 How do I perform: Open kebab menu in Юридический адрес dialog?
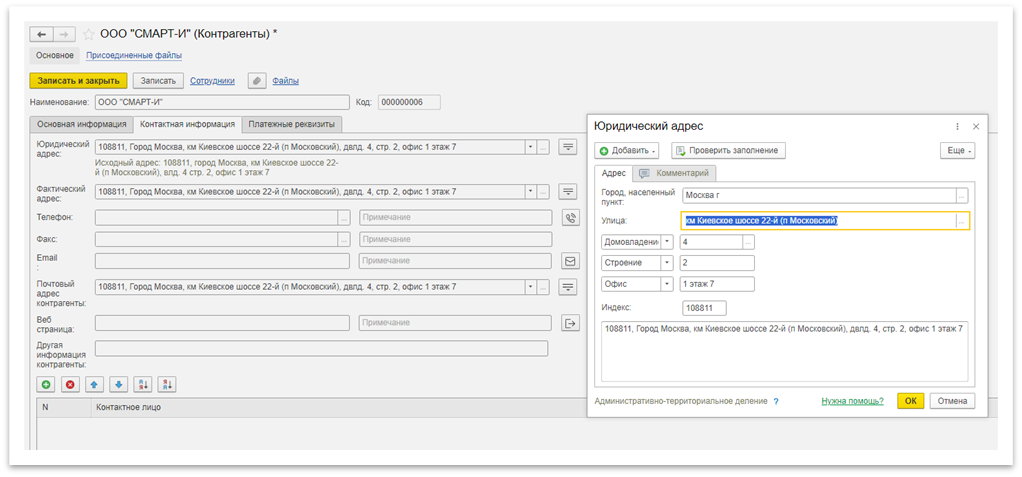(957, 126)
